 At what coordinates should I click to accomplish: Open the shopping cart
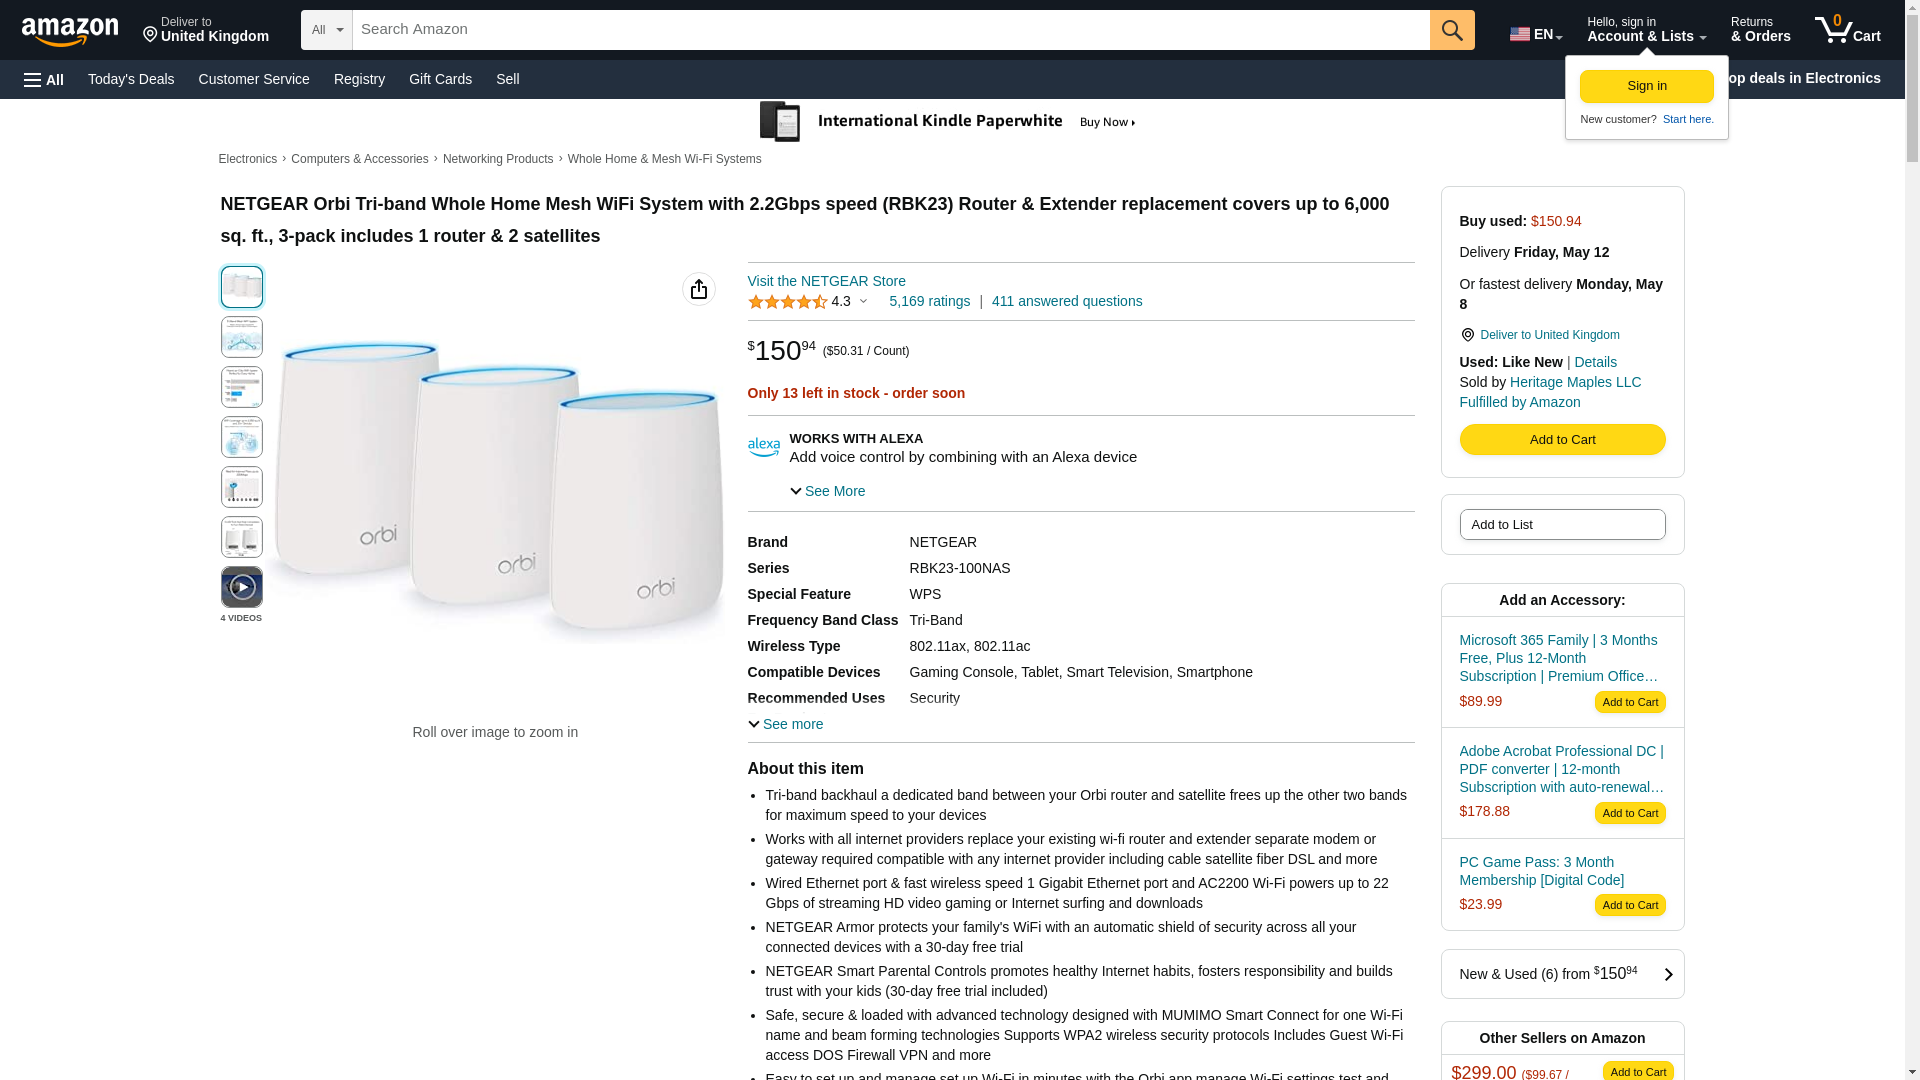(1847, 30)
